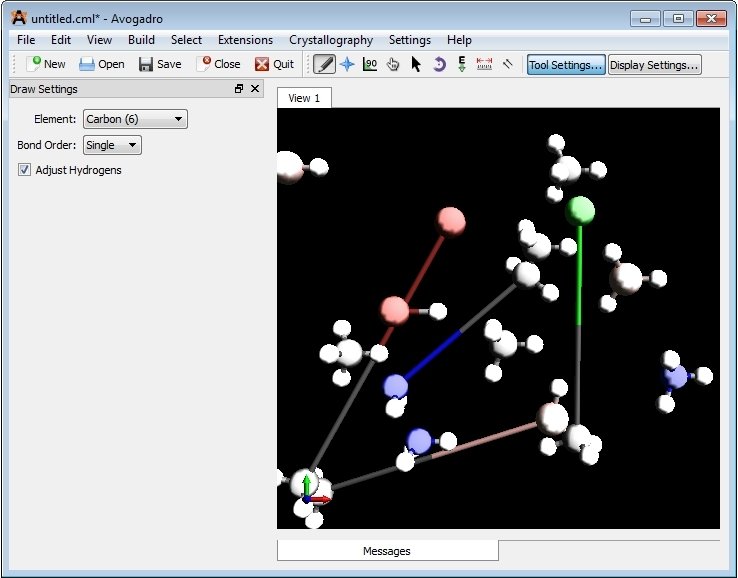Click the Save toolbar button

click(x=160, y=64)
